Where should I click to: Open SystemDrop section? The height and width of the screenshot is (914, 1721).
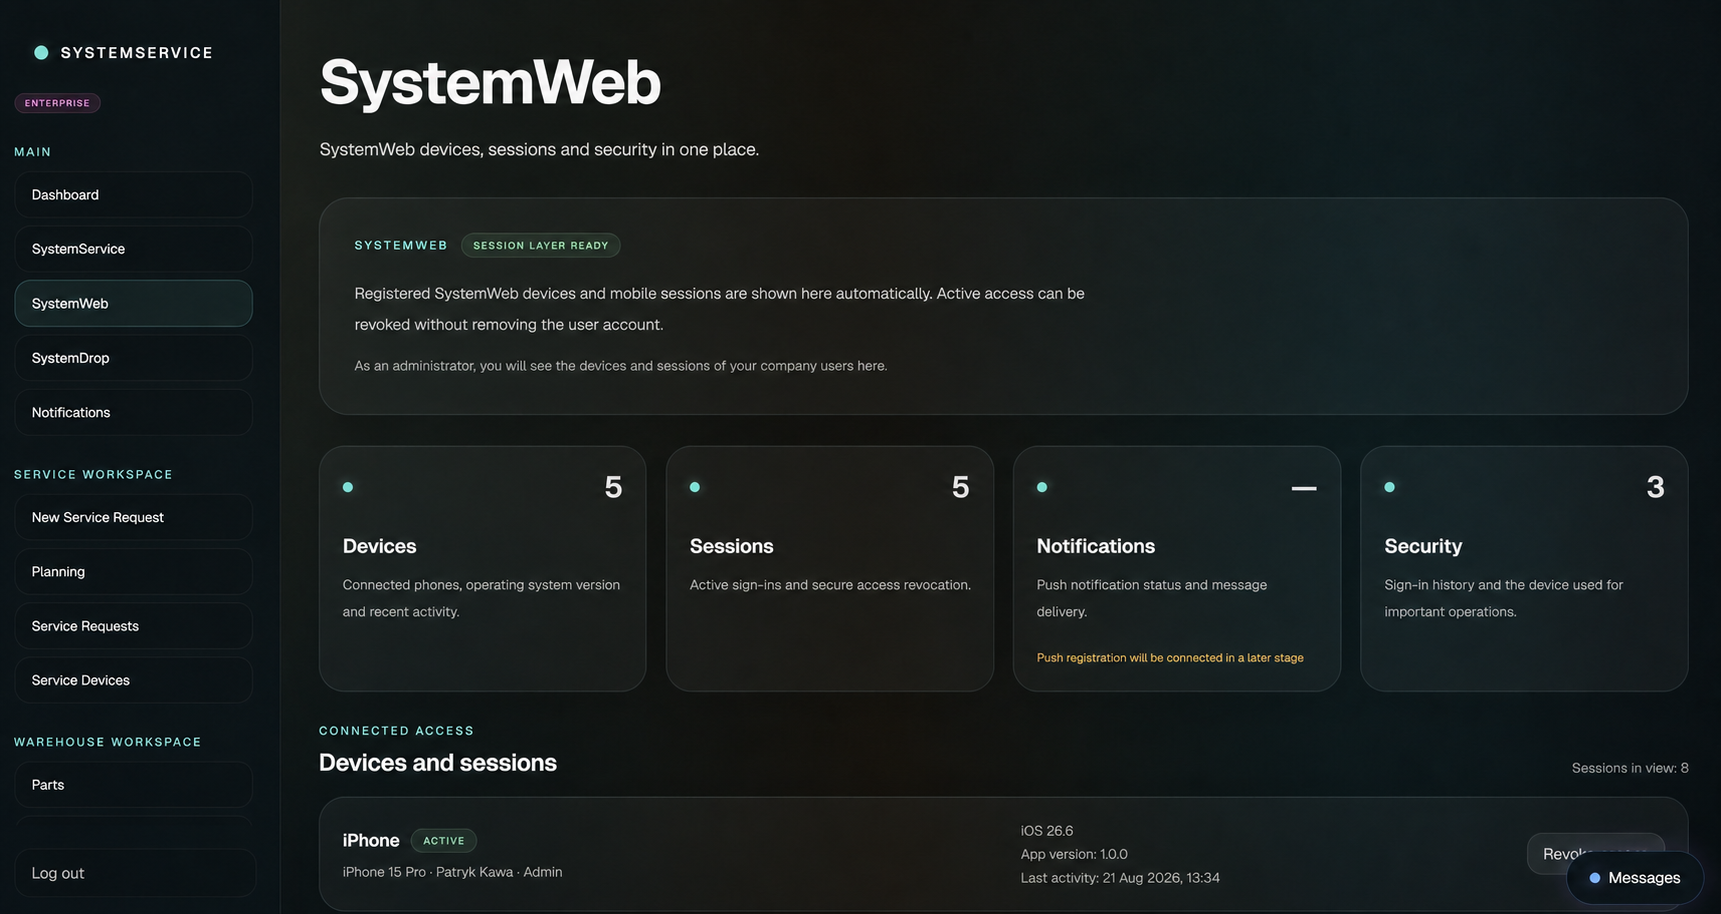[x=133, y=358]
